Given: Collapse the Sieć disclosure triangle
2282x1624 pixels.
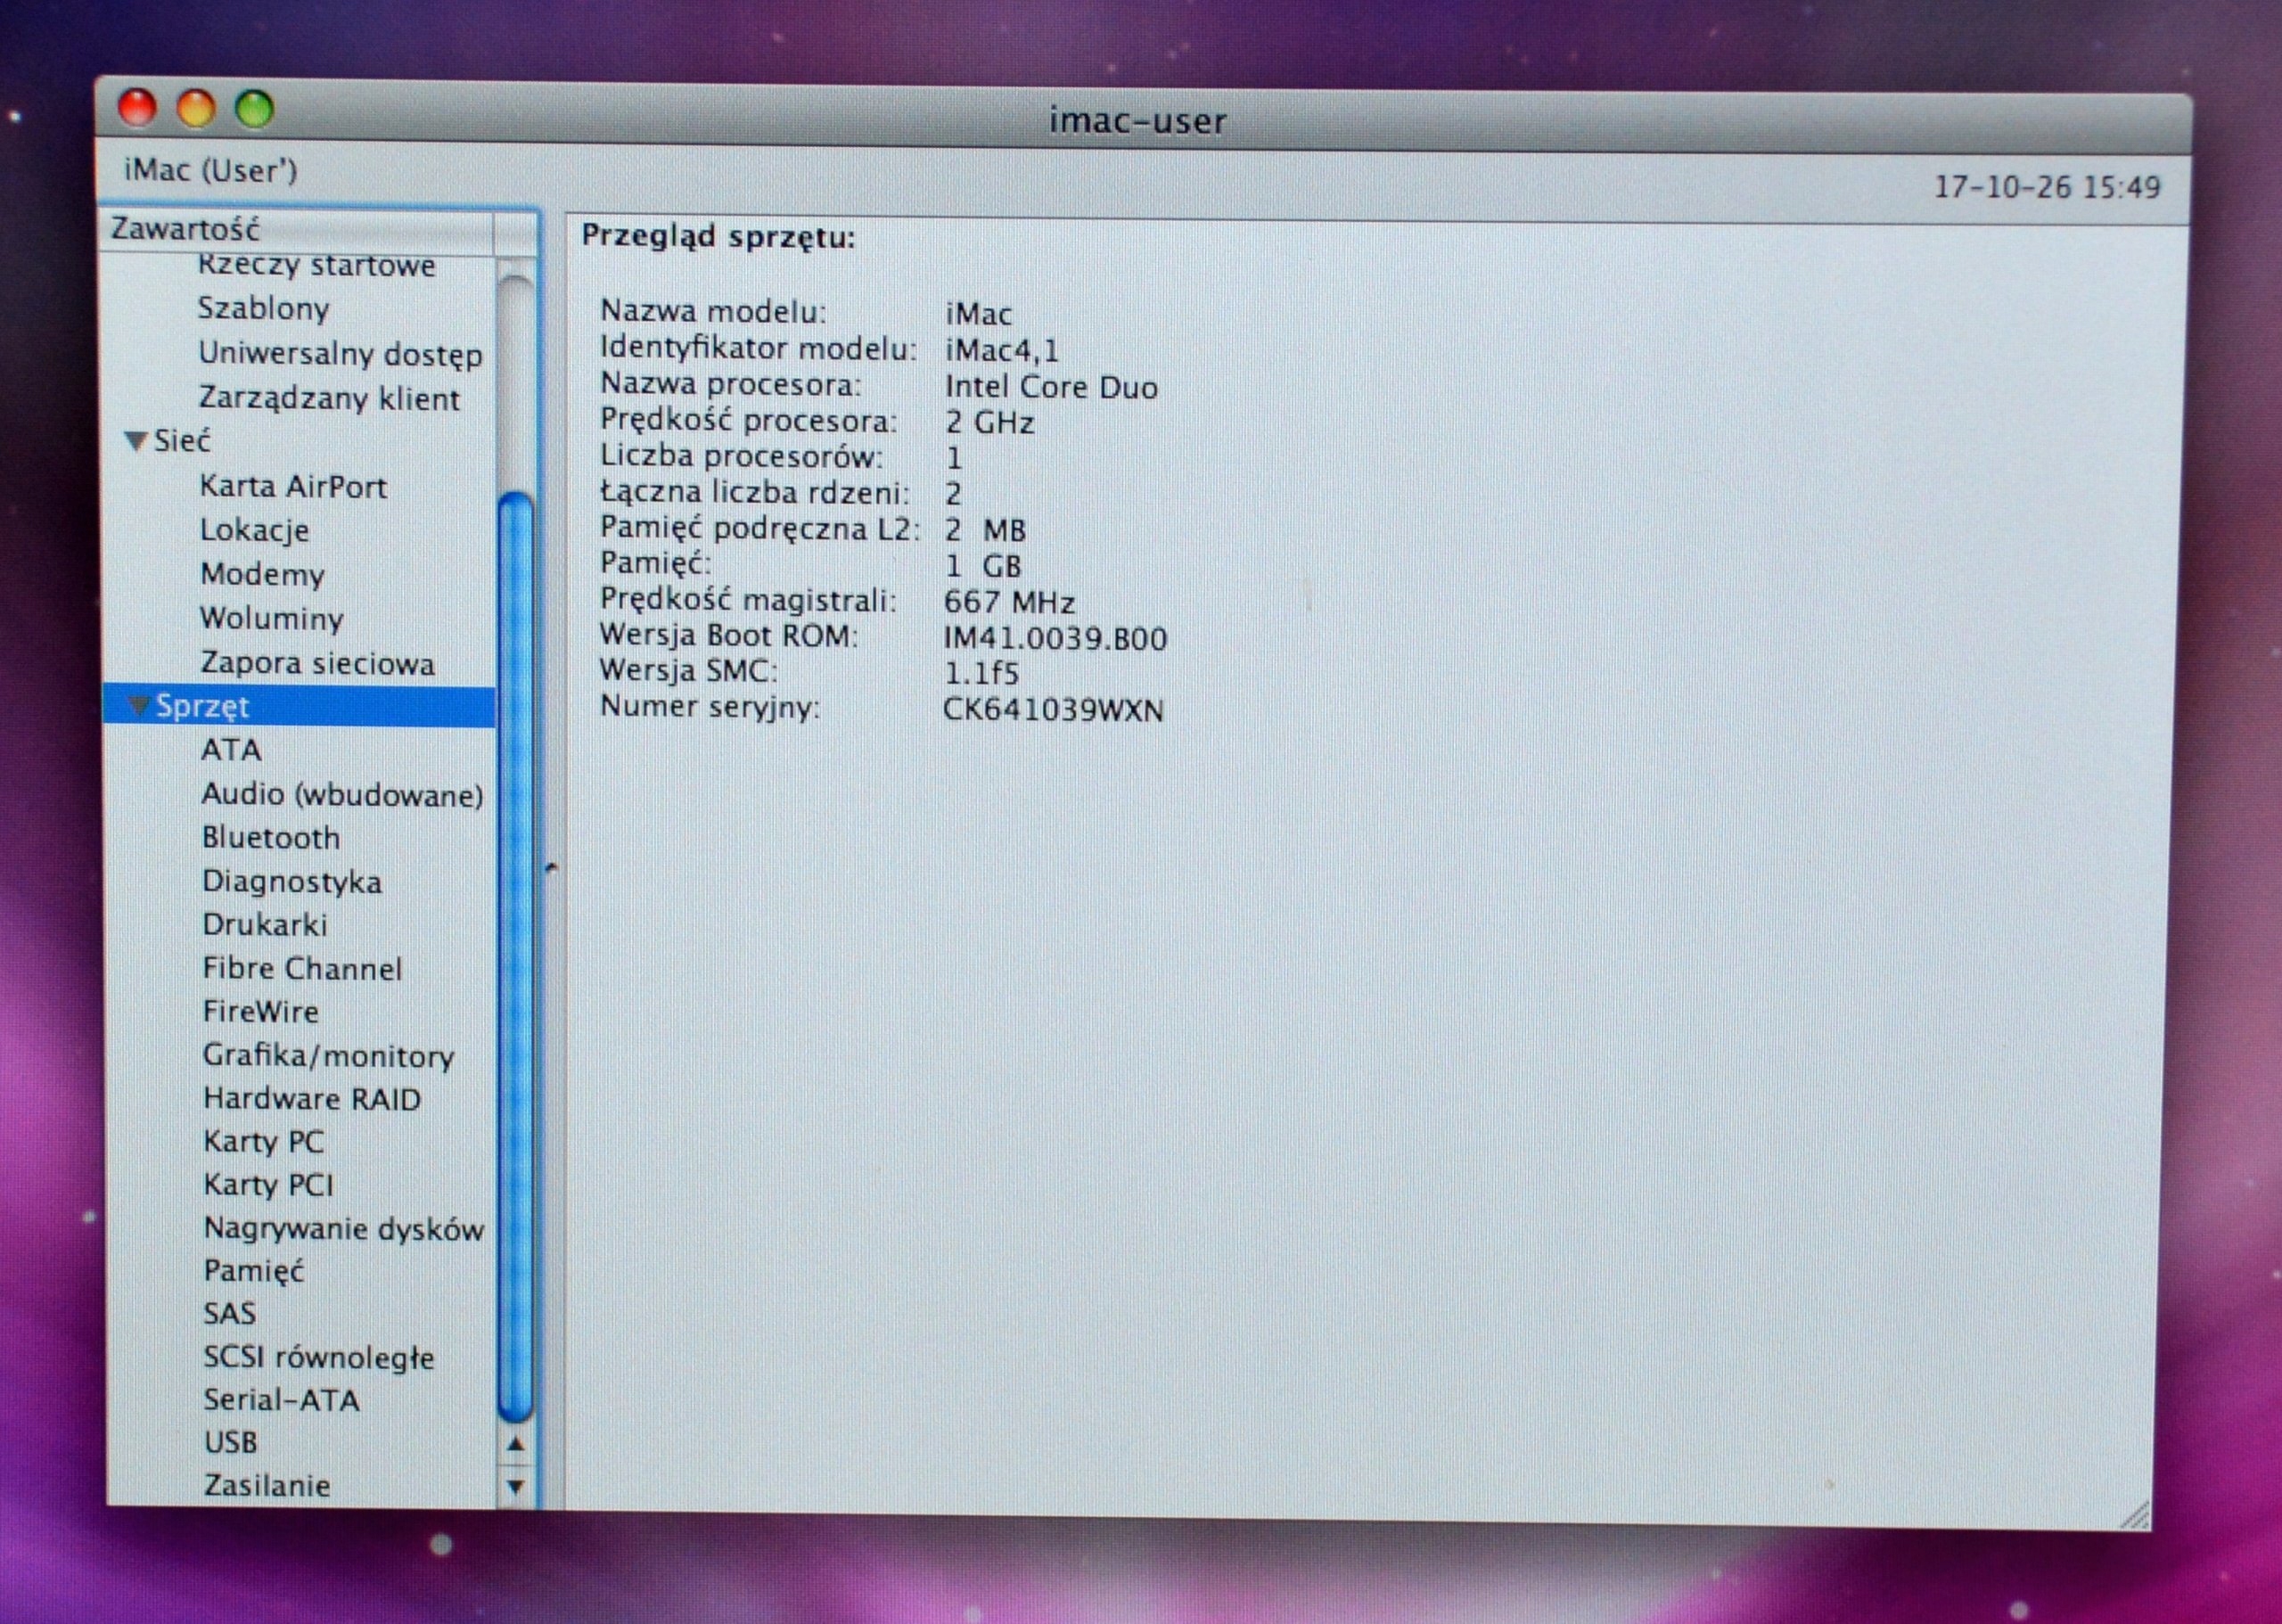Looking at the screenshot, I should coord(137,440).
